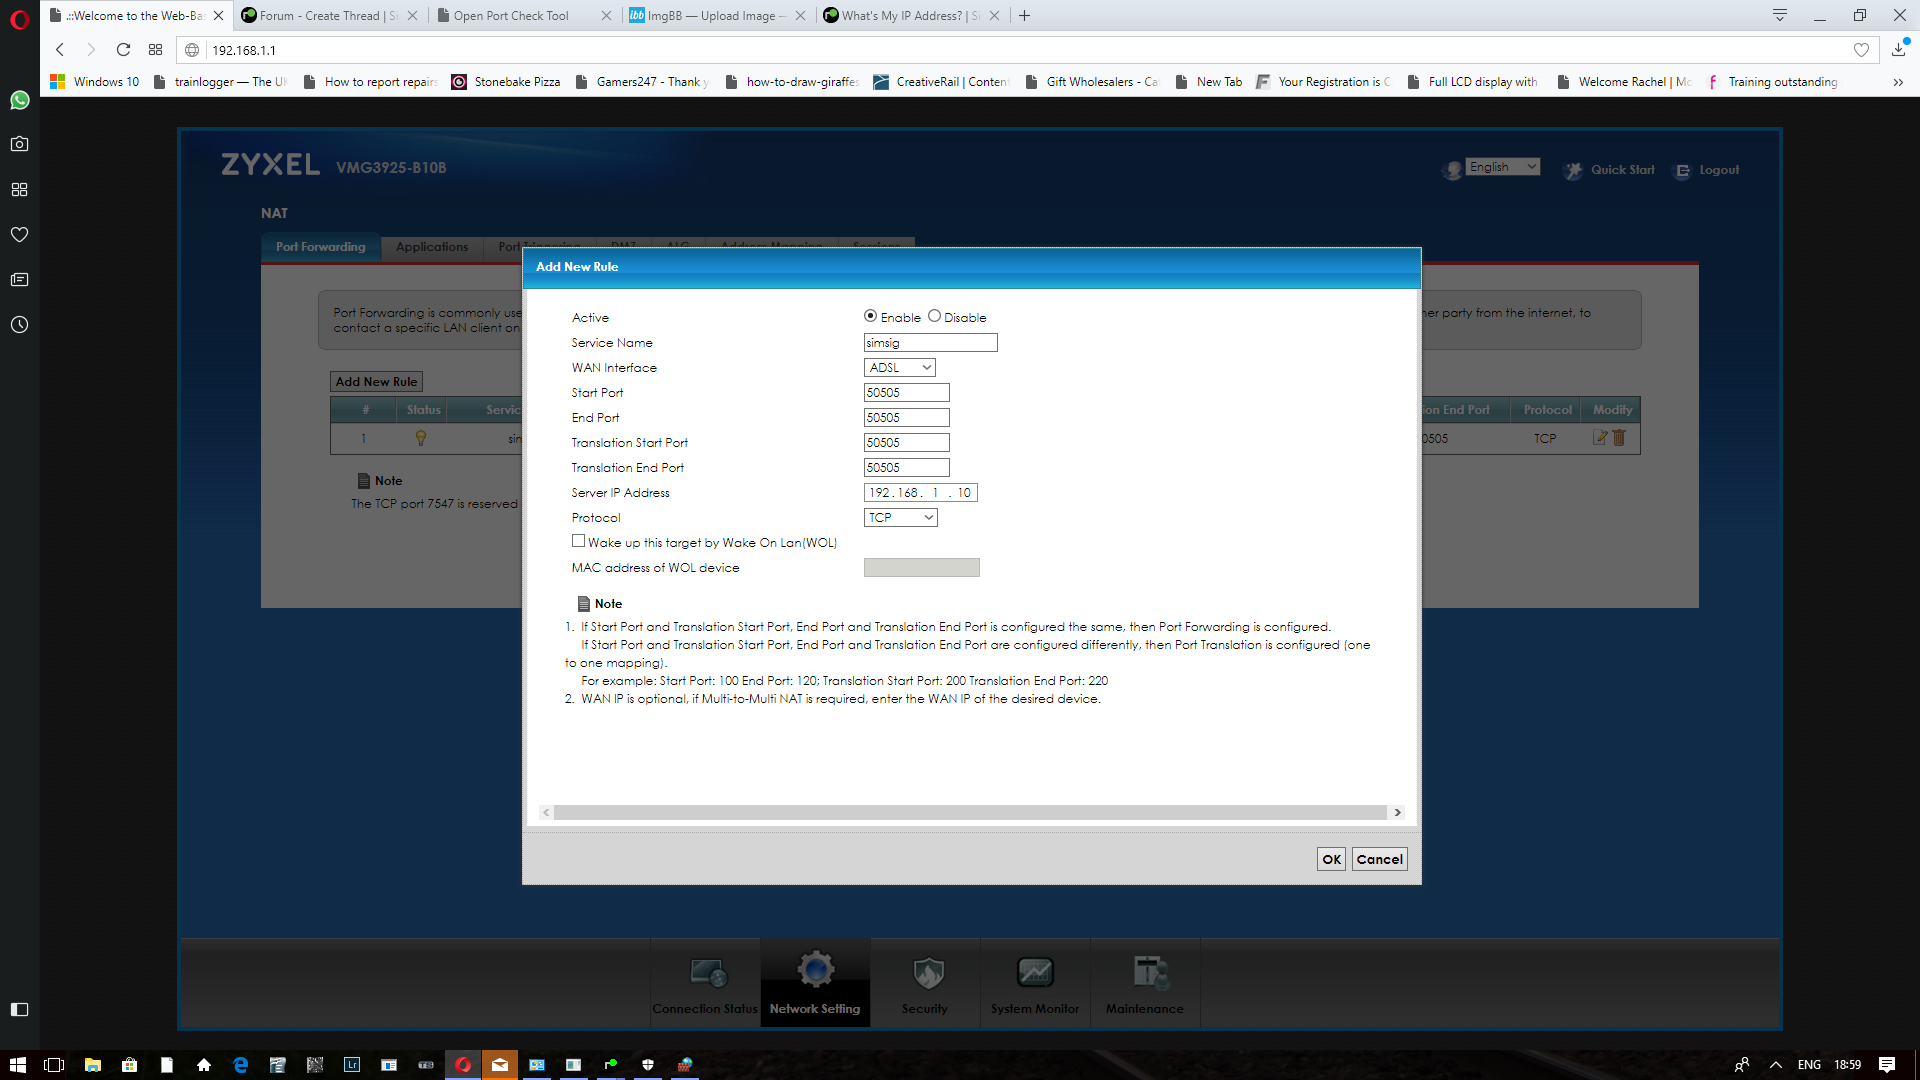Open the Windows 10 bookmark

coord(96,82)
